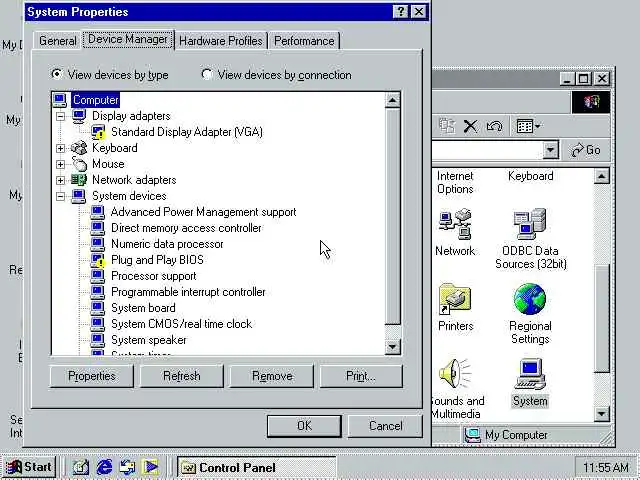Switch to the General tab

click(58, 41)
